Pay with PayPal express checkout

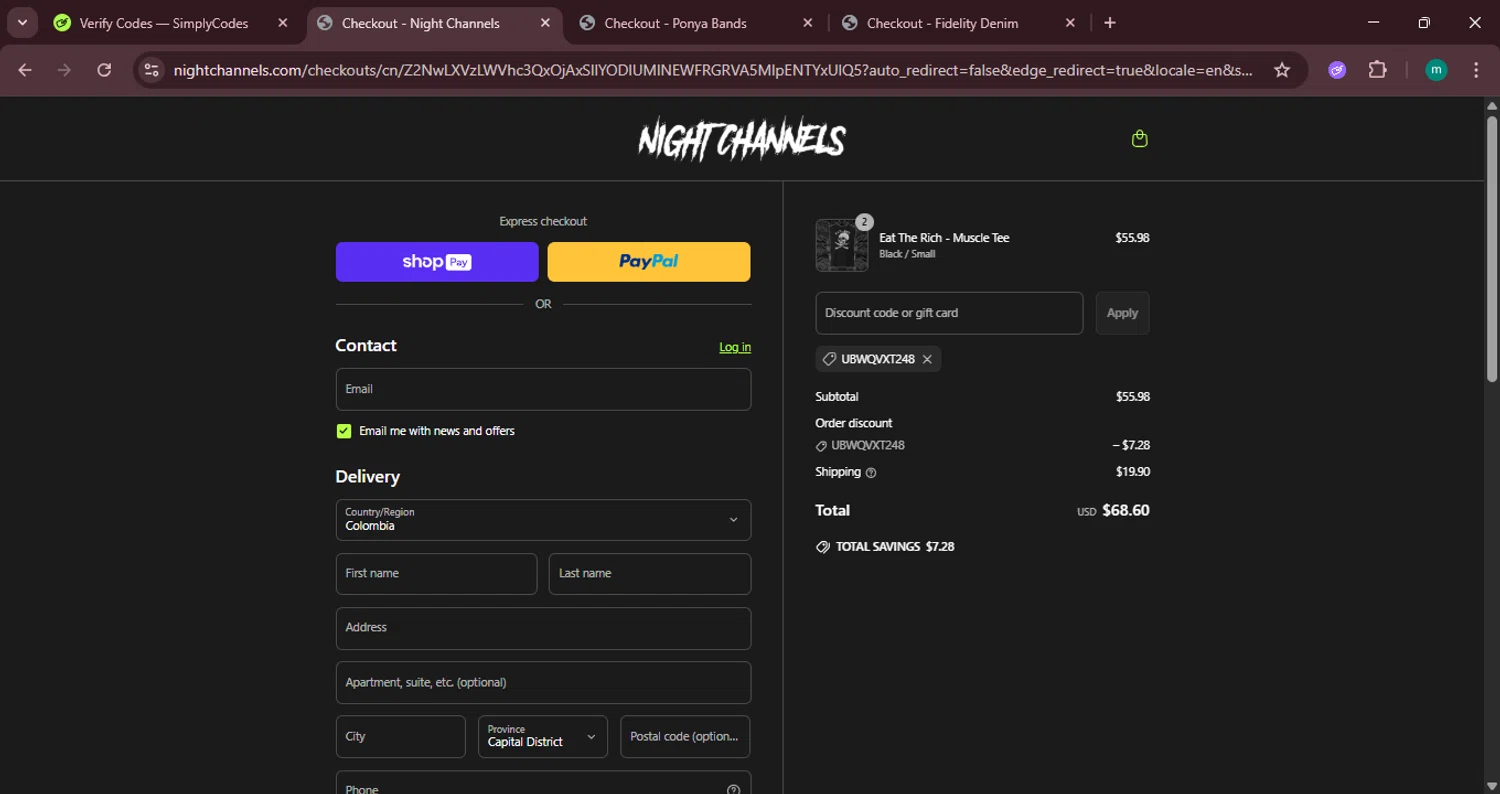tap(649, 262)
